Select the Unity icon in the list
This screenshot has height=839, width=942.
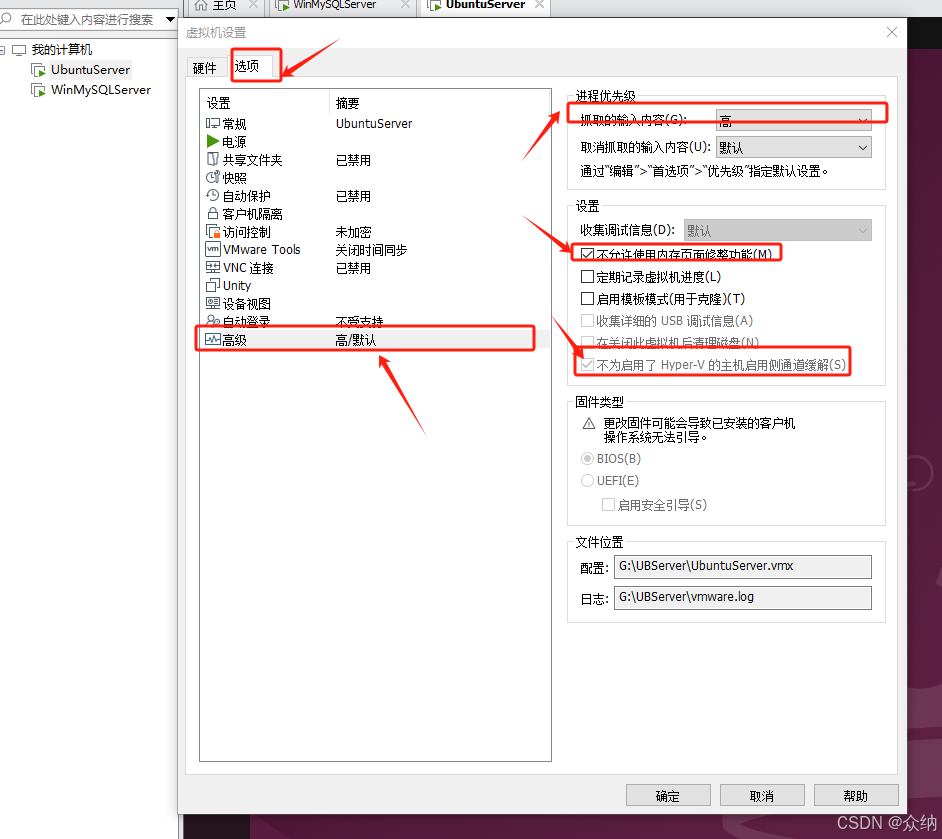[x=213, y=285]
